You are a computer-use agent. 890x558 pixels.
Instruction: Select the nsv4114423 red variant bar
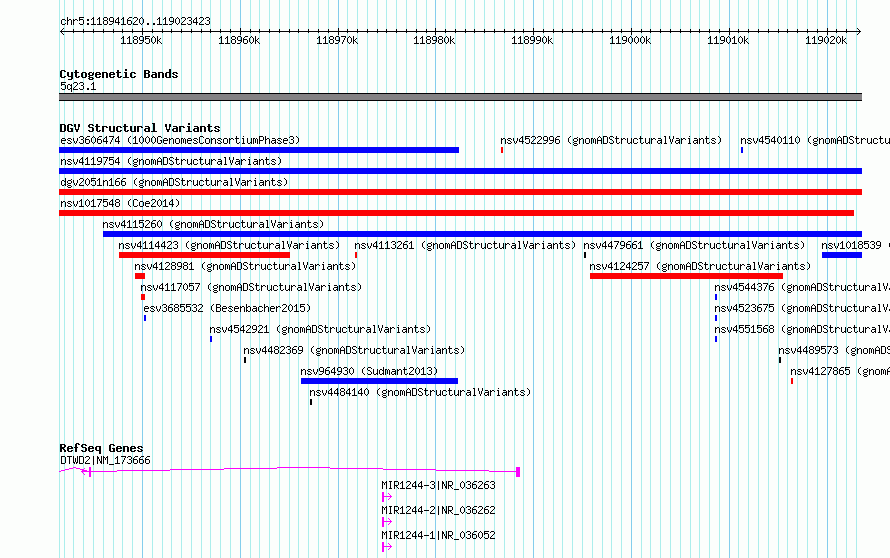(204, 255)
